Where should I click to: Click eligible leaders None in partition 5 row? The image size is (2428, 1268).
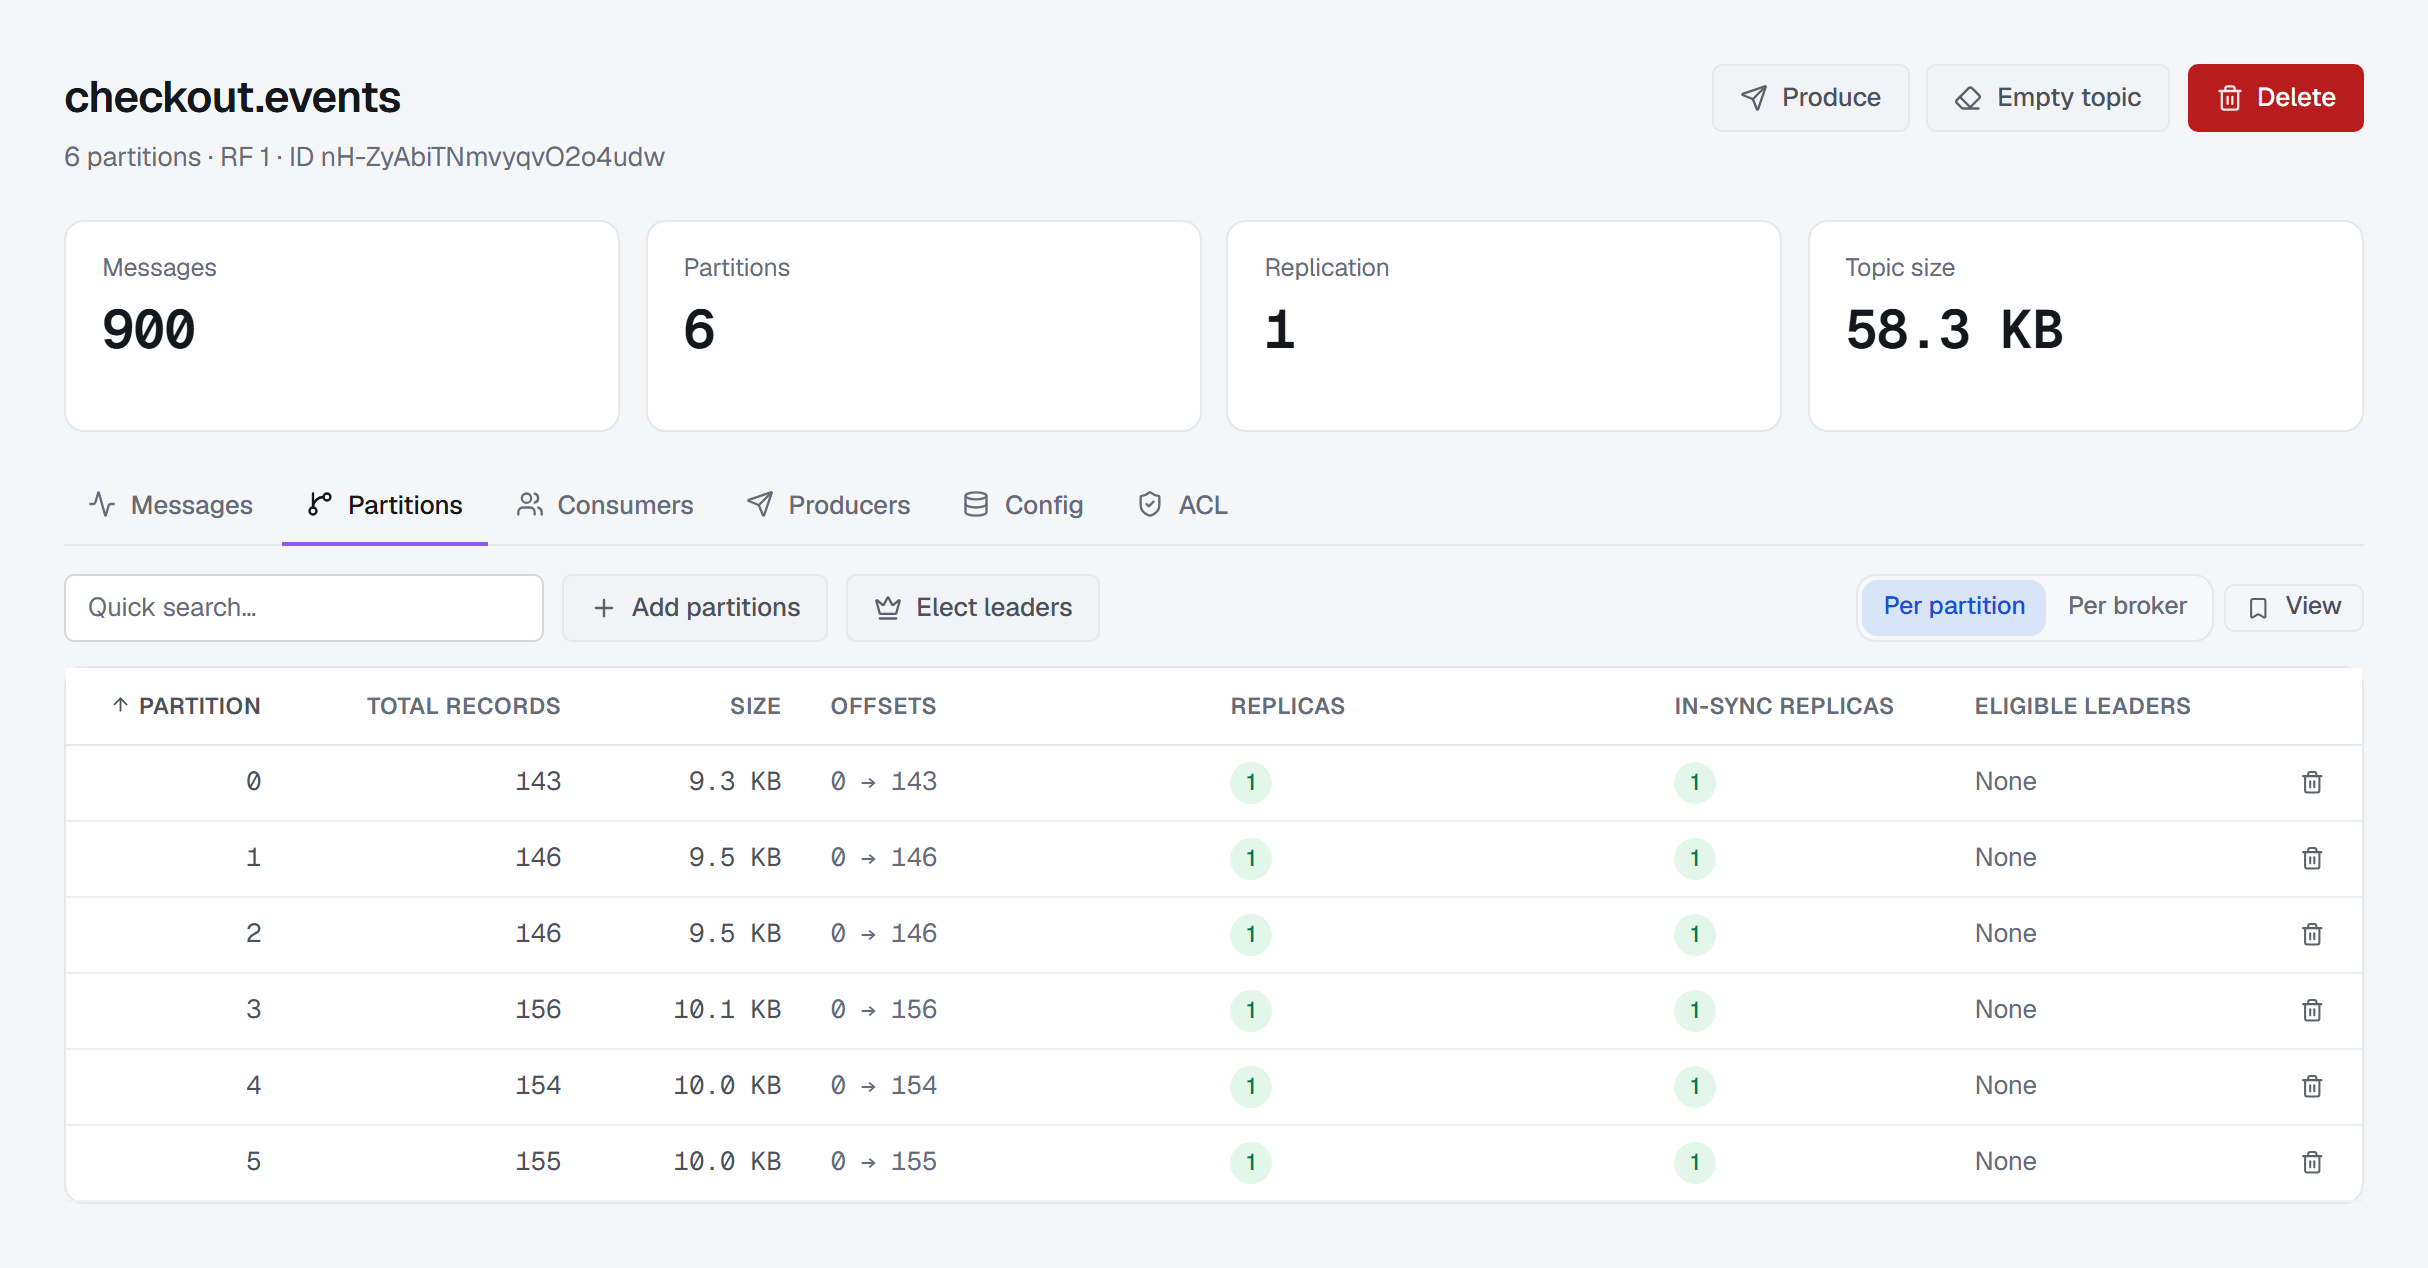click(2005, 1161)
